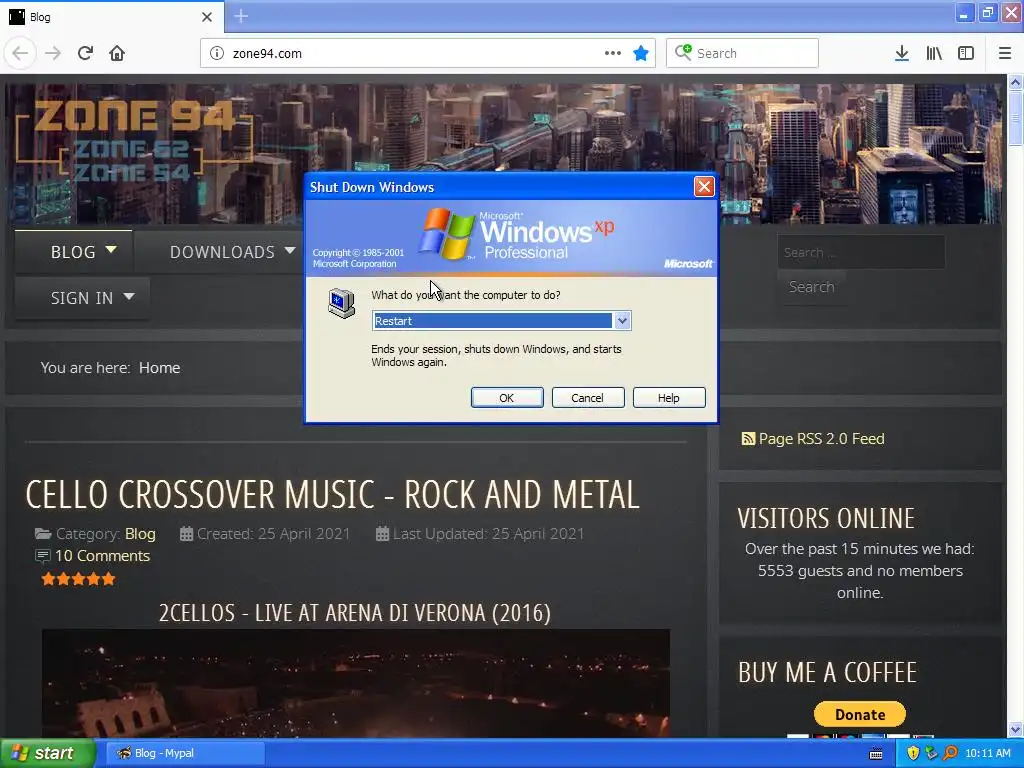Image resolution: width=1024 pixels, height=768 pixels.
Task: Open the Library icon in toolbar
Action: 934,53
